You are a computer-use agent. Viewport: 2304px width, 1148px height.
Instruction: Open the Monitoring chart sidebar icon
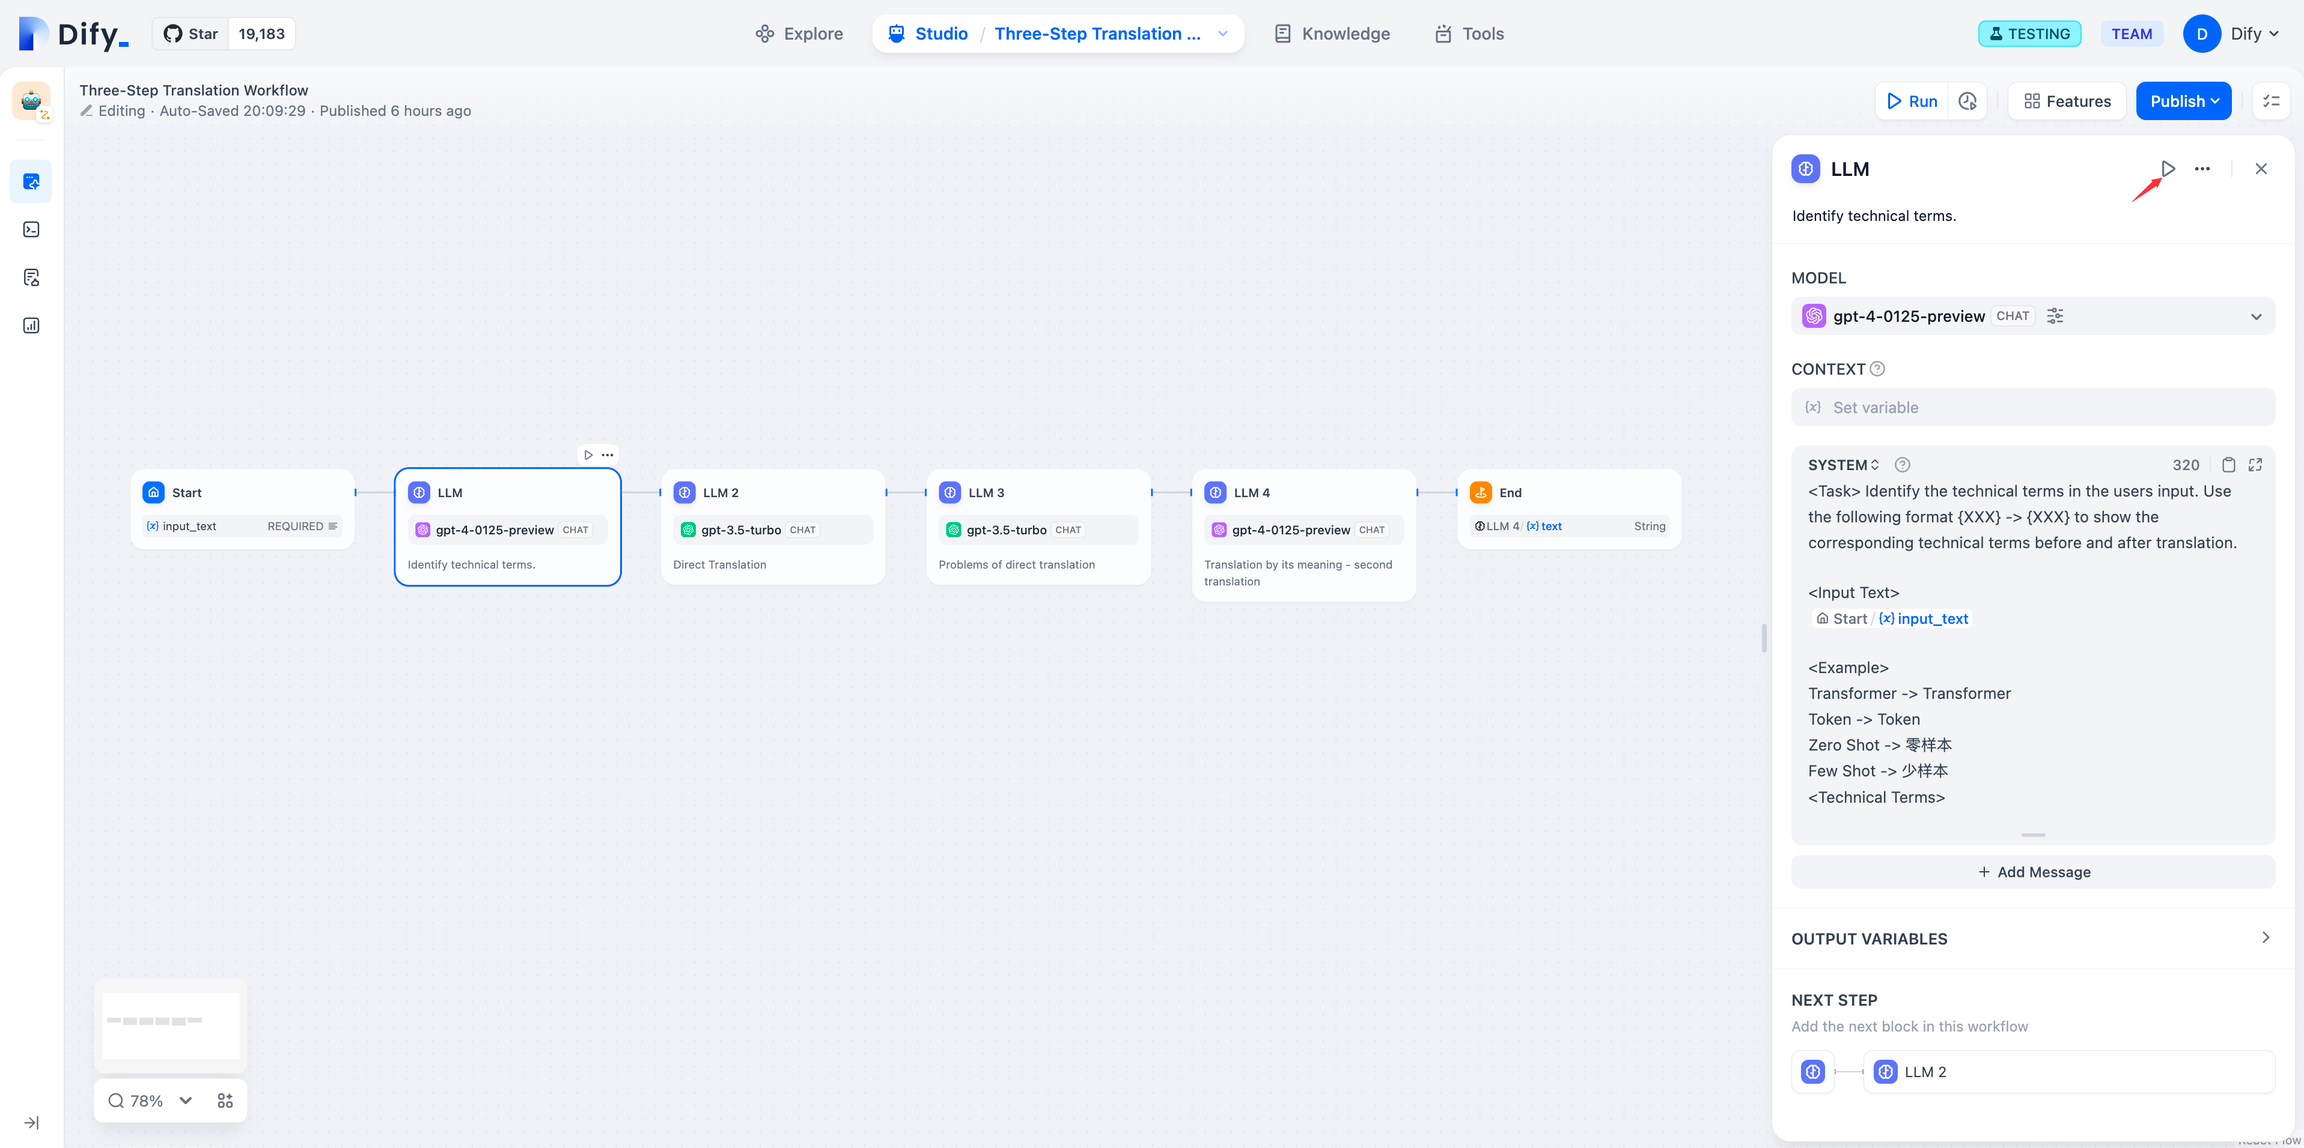pos(31,325)
